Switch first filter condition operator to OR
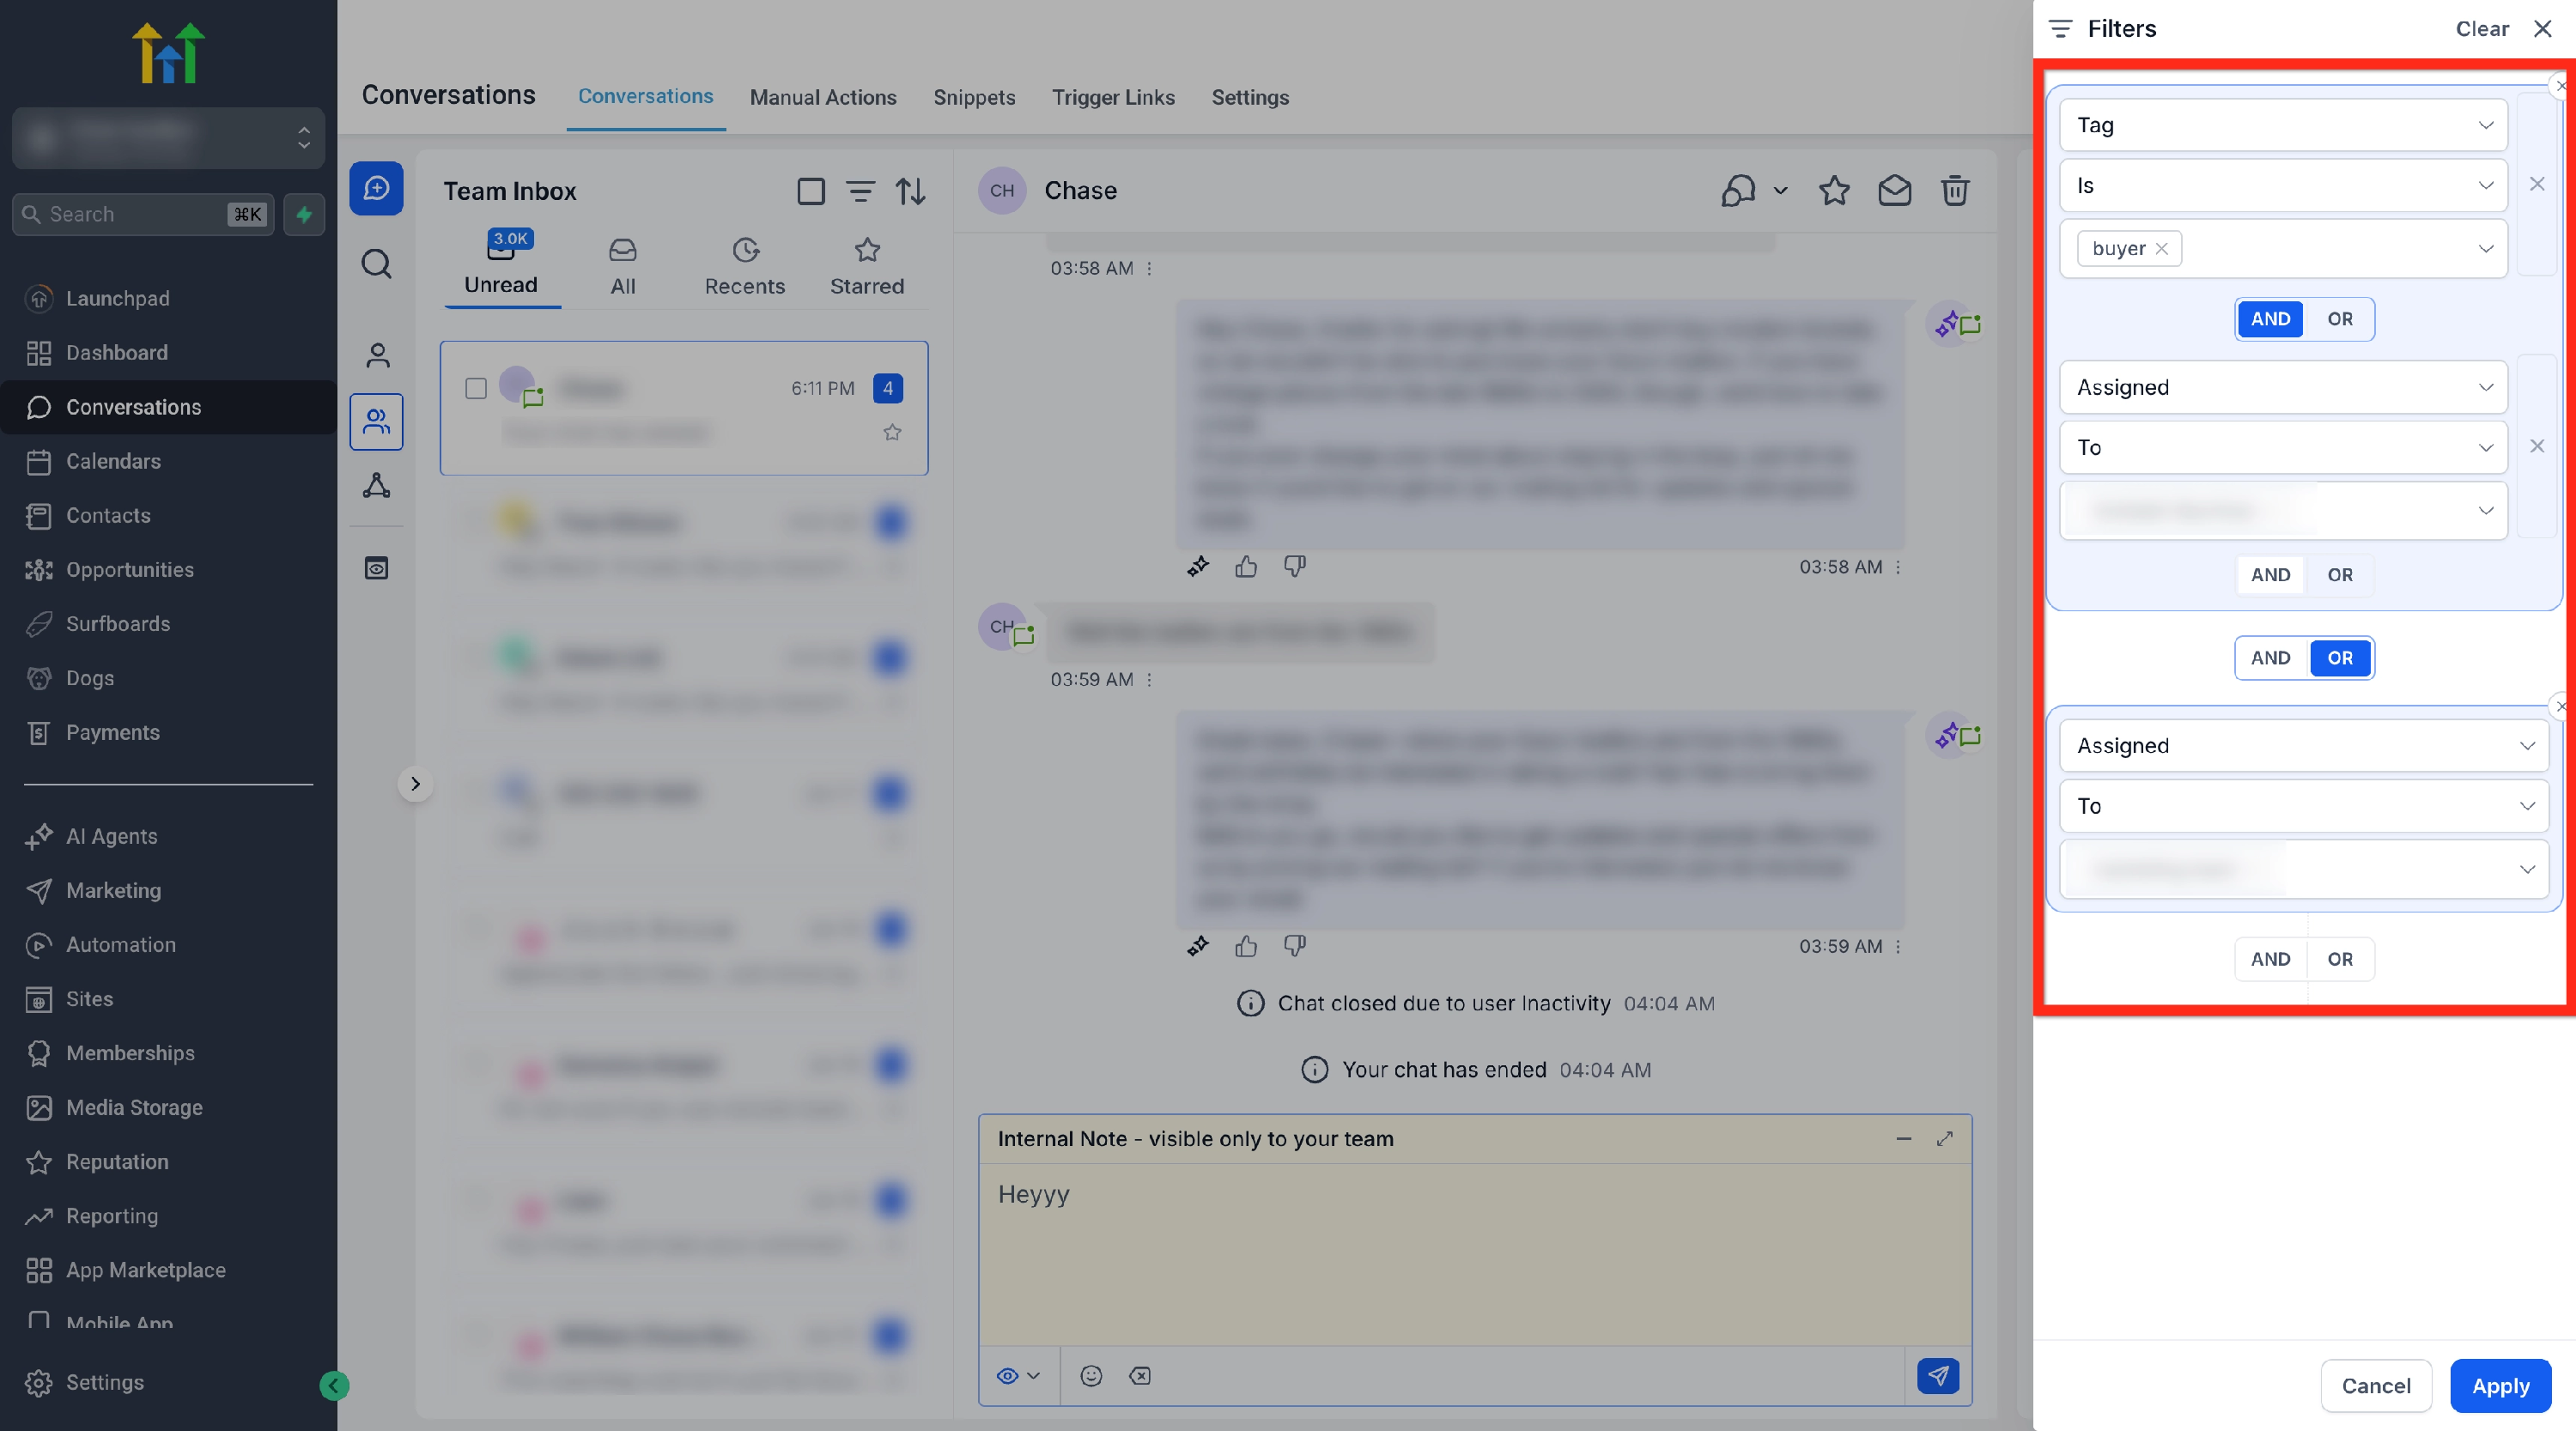 2339,319
